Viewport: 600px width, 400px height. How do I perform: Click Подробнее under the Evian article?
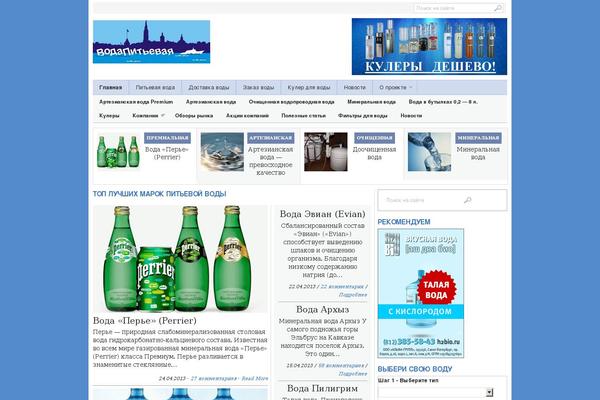coord(353,295)
